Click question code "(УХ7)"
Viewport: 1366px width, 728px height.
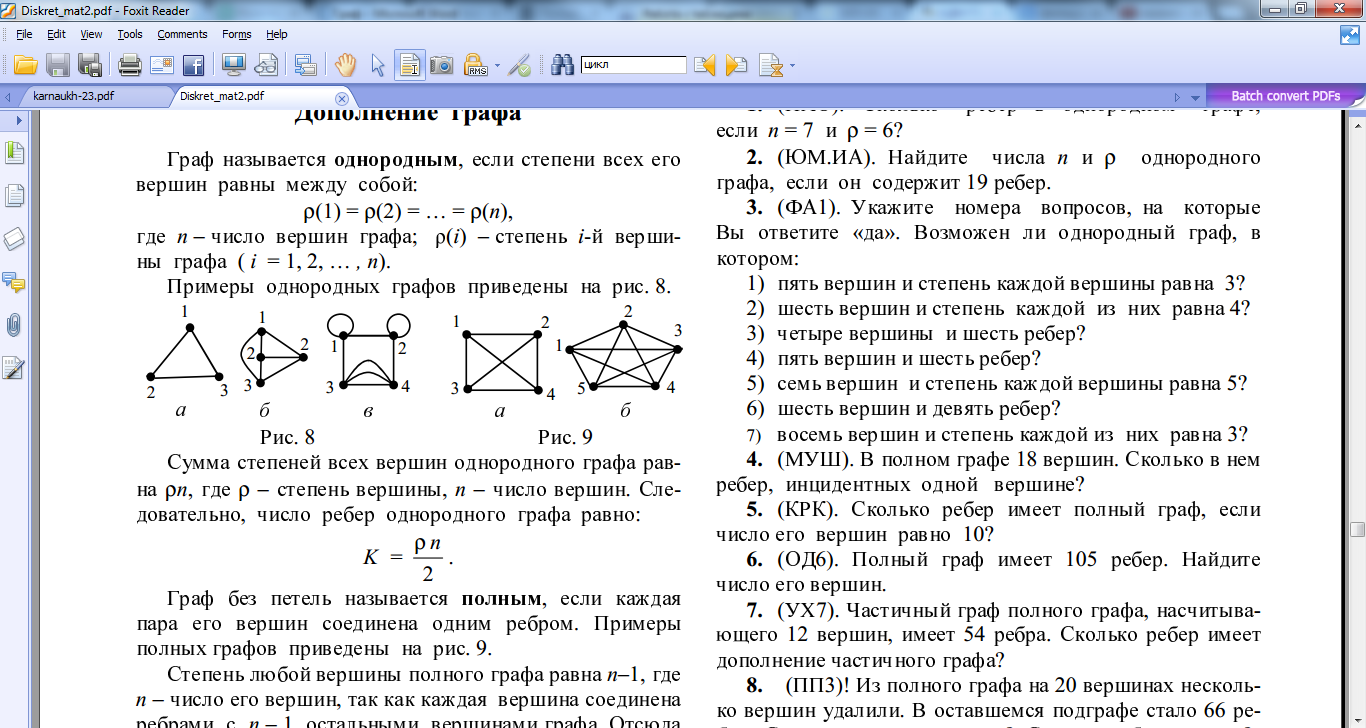[806, 610]
